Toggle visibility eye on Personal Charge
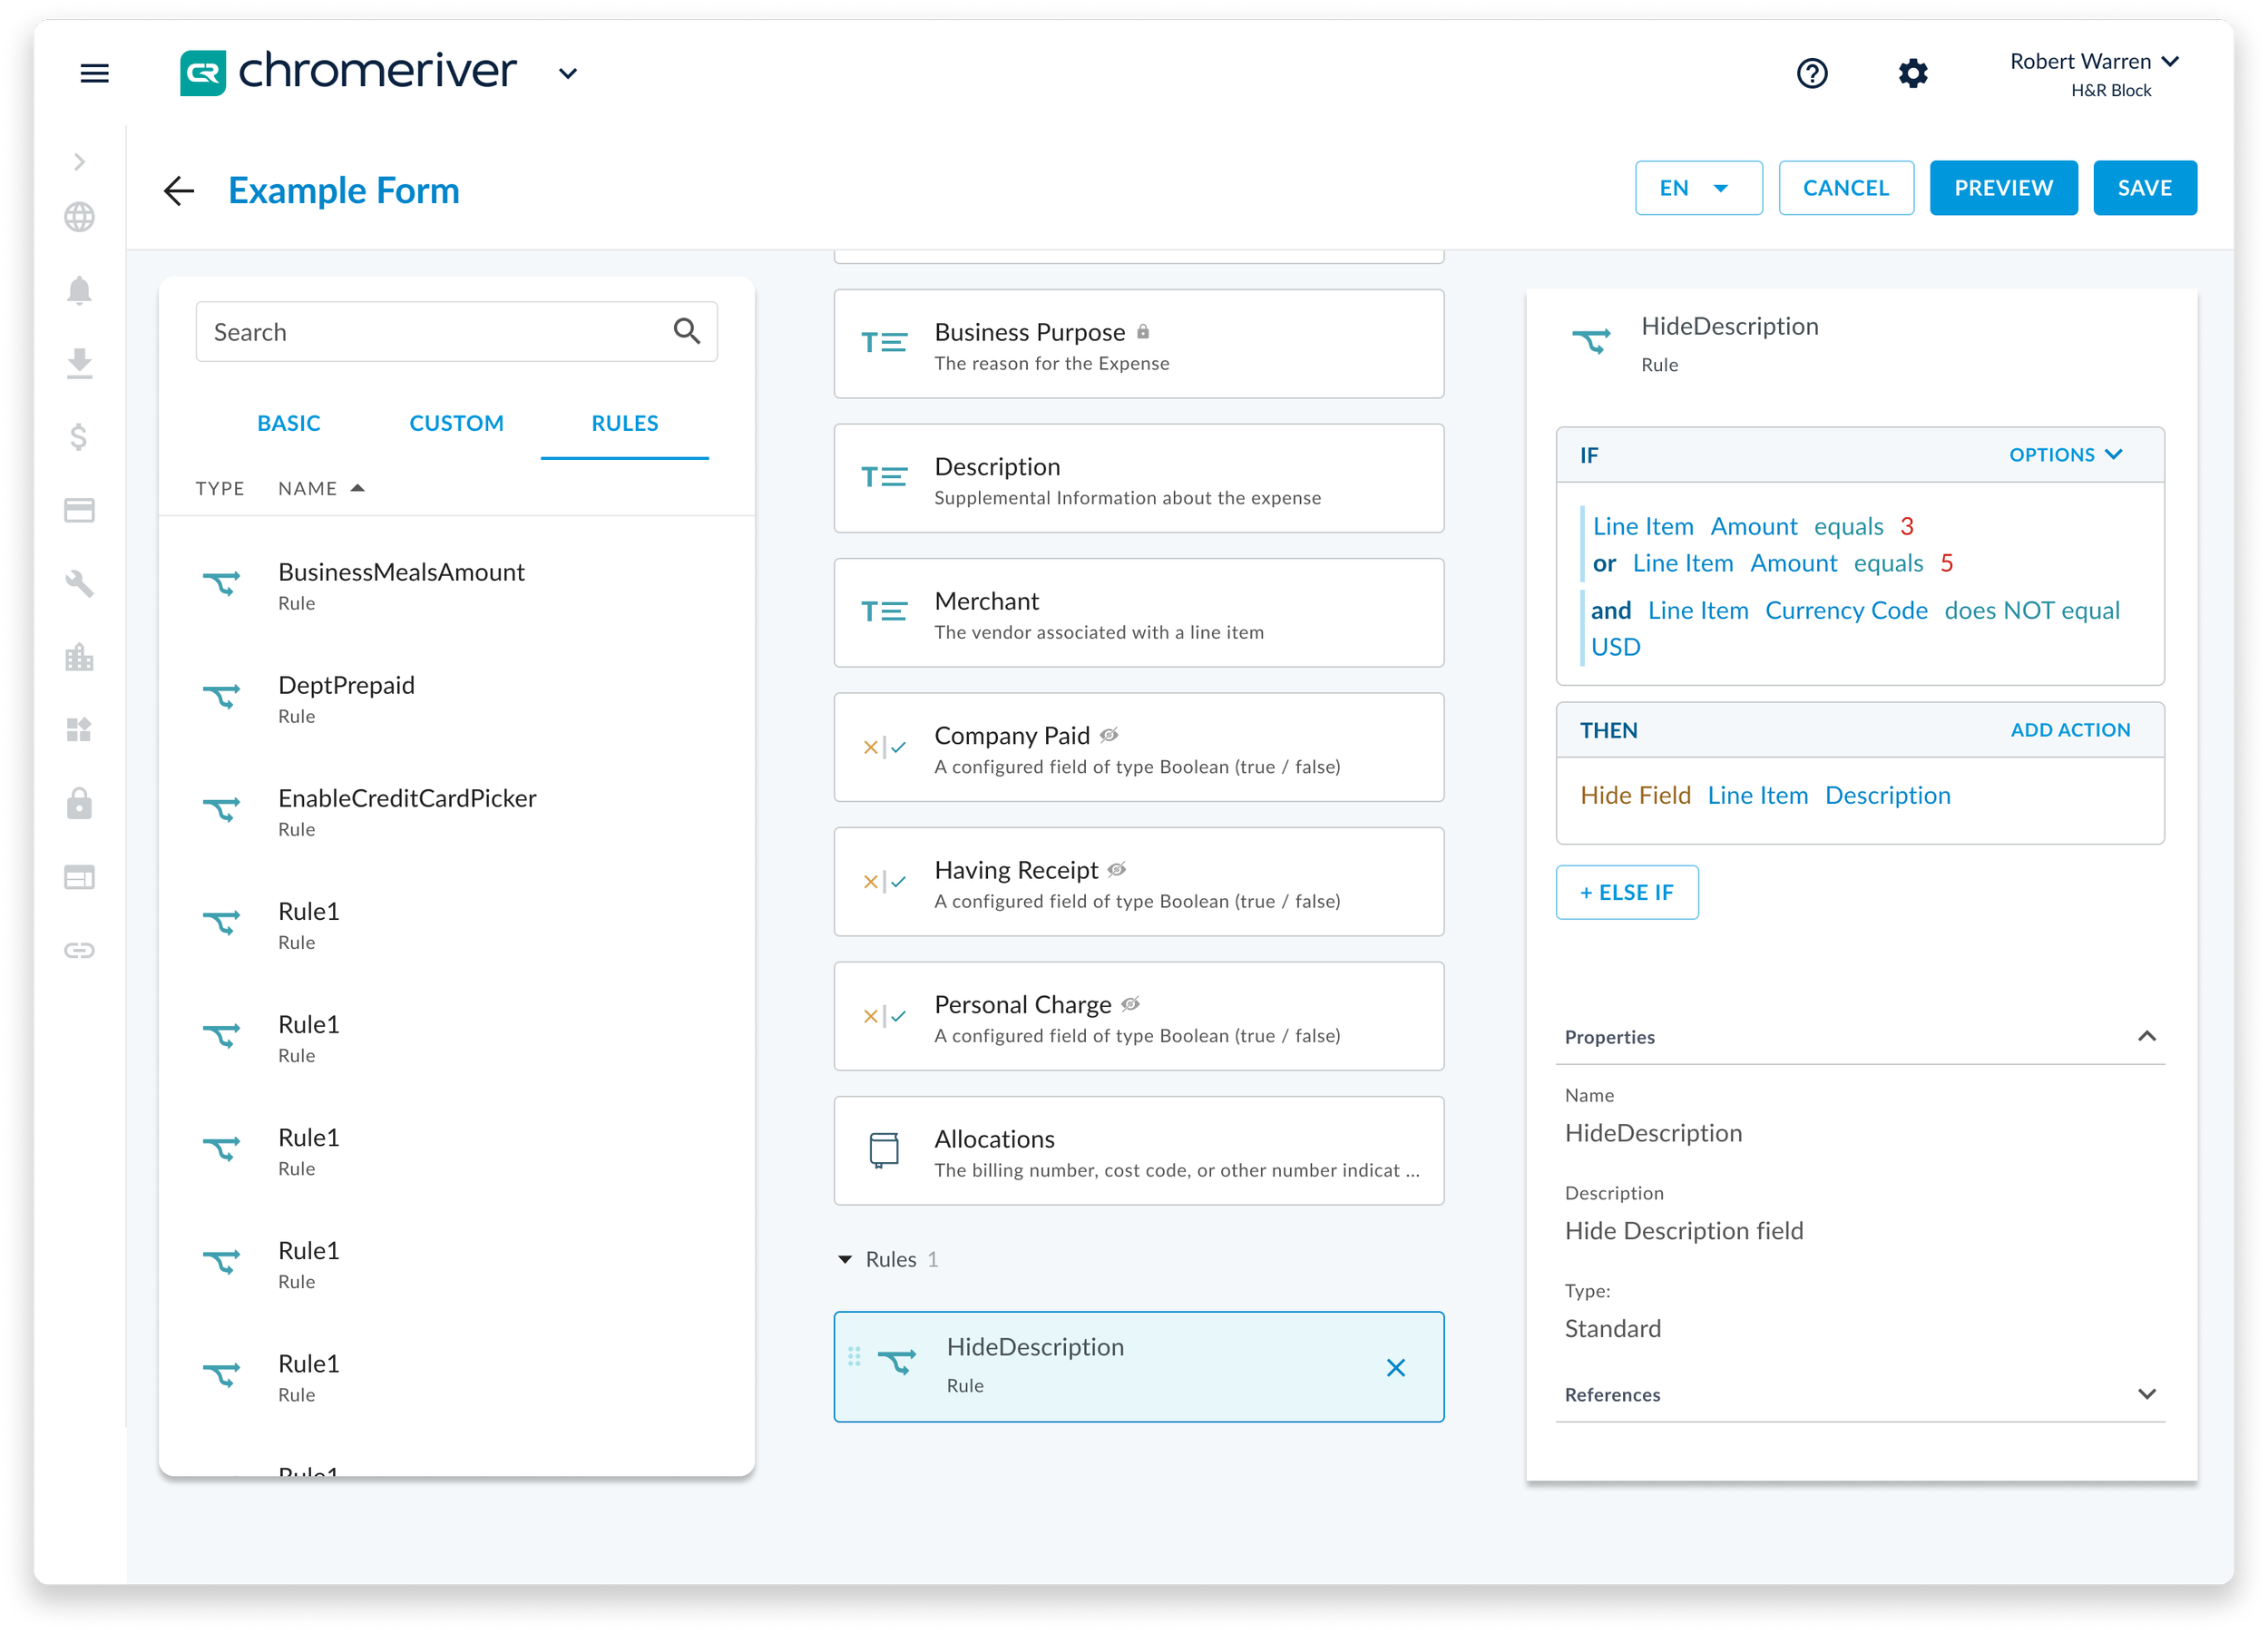 tap(1130, 1004)
